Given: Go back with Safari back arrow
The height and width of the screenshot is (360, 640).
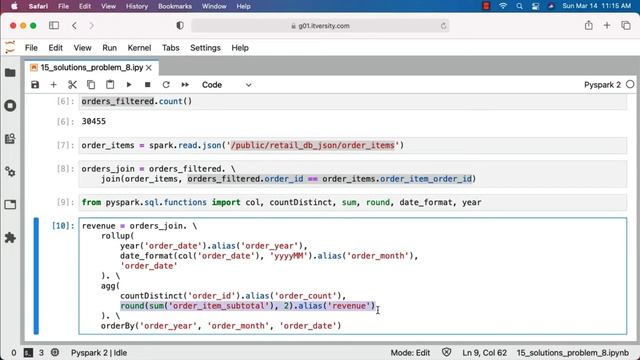Looking at the screenshot, I should pyautogui.click(x=74, y=25).
